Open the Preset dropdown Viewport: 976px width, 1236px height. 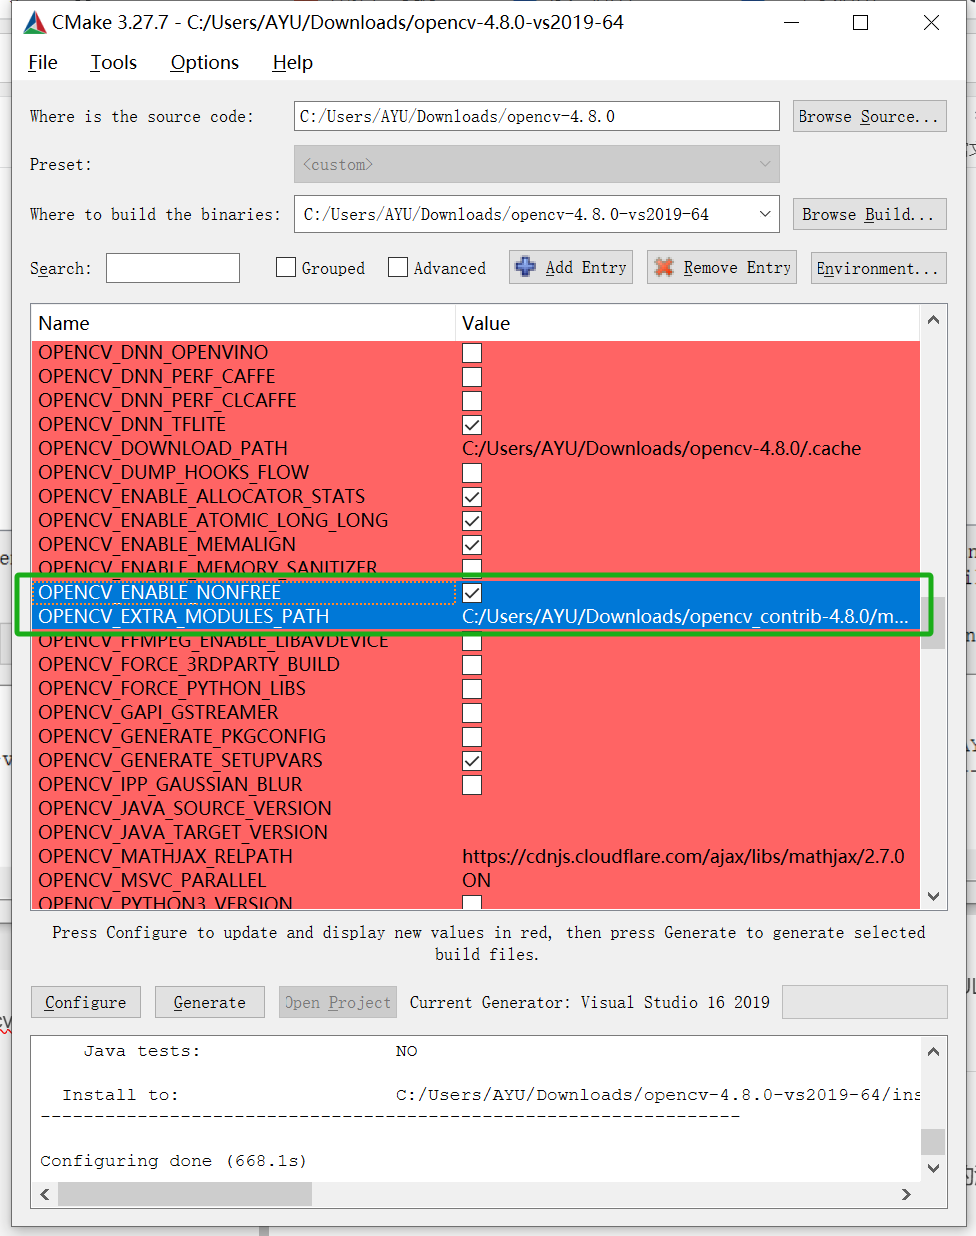pos(537,164)
